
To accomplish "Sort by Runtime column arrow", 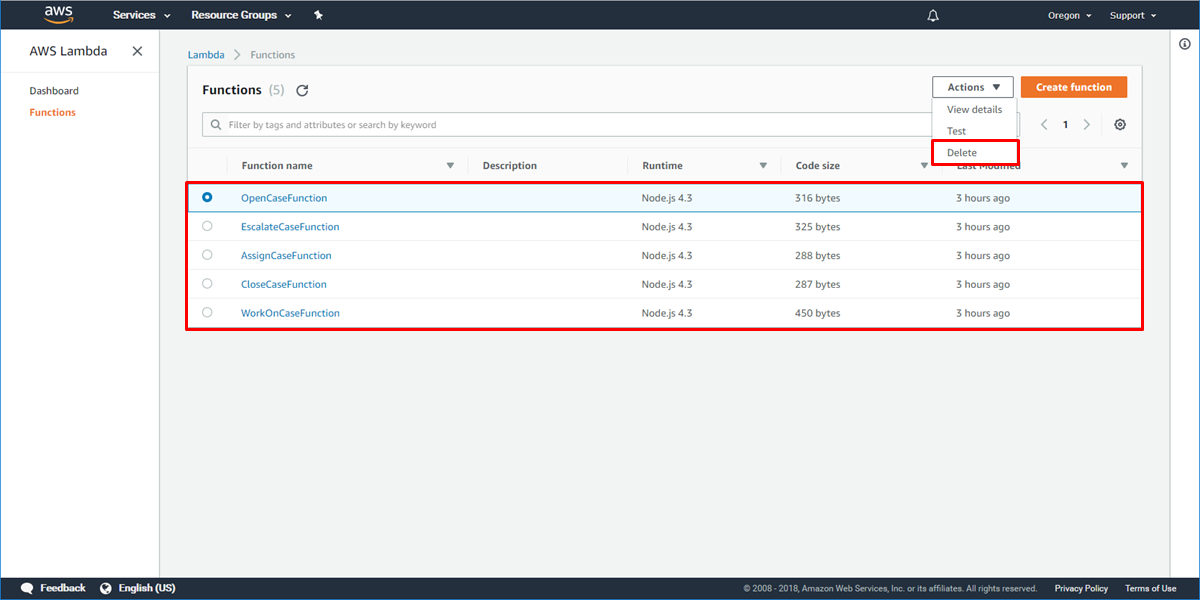I will click(x=763, y=166).
